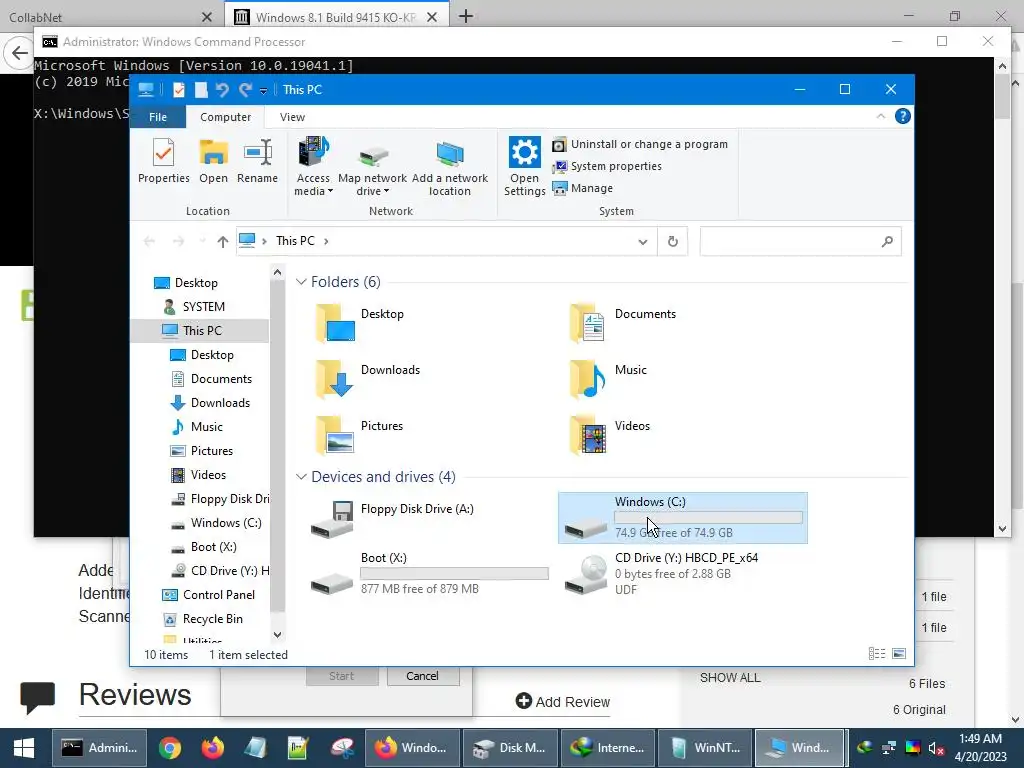Open Chrome from the taskbar

[x=170, y=748]
